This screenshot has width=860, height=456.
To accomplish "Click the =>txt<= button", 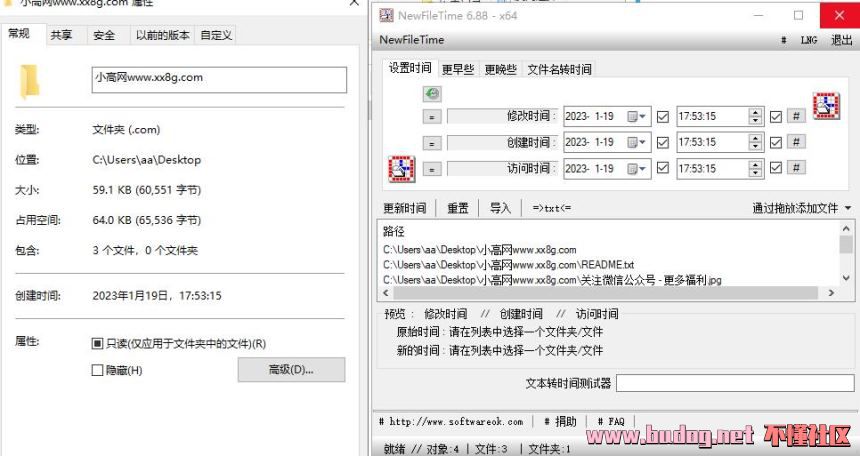I will pos(551,208).
